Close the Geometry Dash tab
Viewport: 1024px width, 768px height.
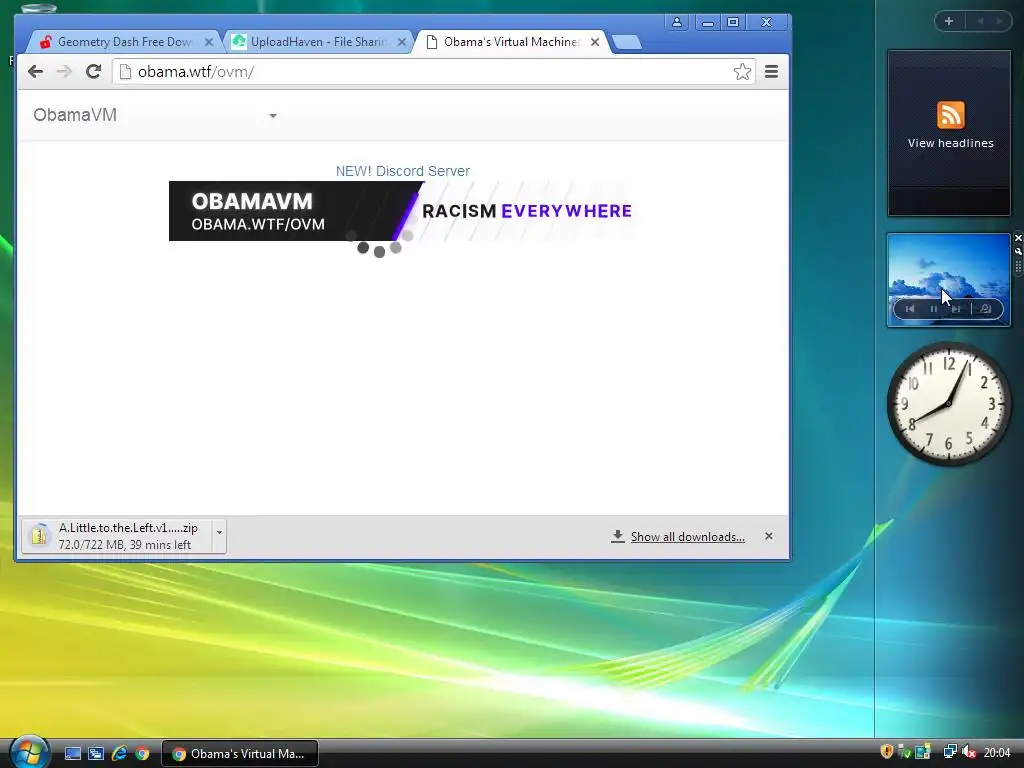pos(208,42)
